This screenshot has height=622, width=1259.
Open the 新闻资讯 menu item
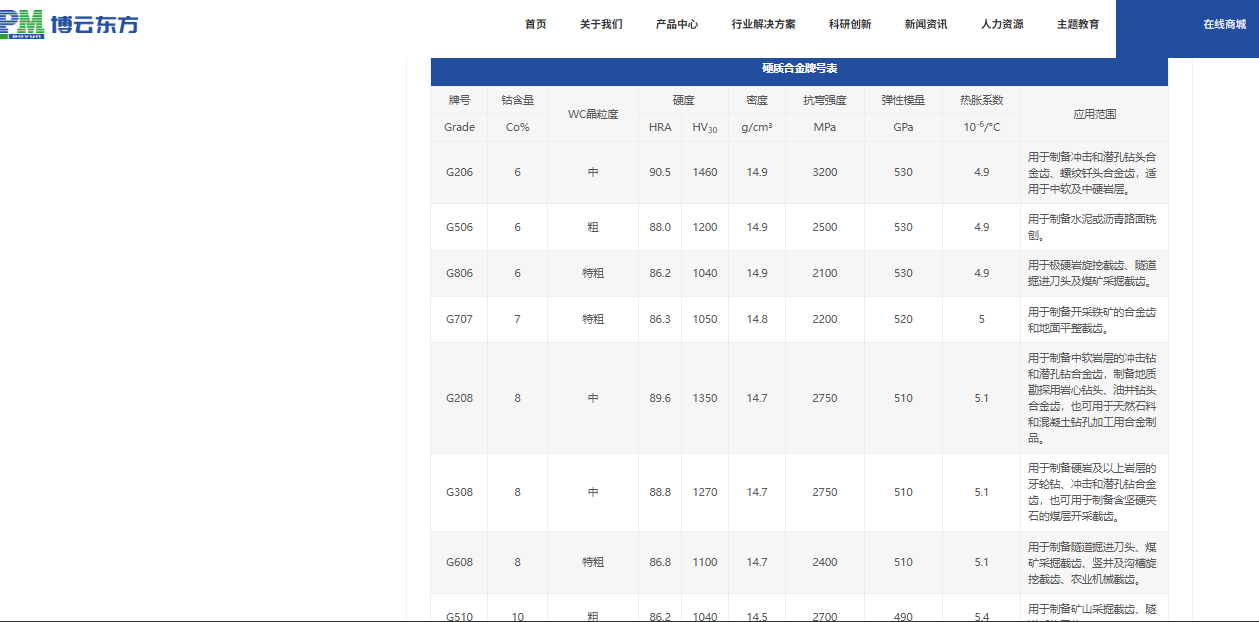[926, 24]
